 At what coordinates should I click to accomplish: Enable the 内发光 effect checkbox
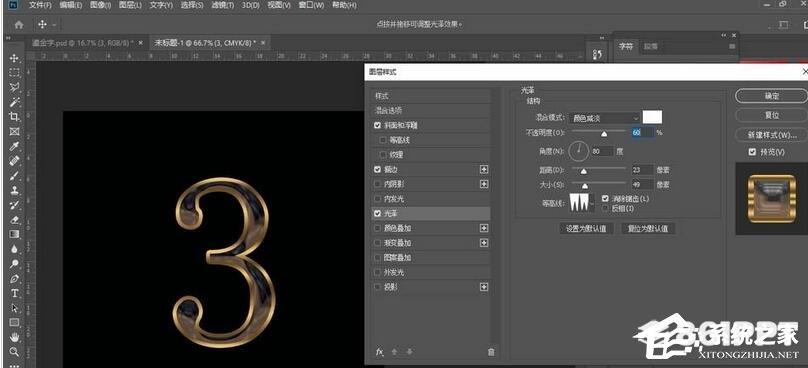pyautogui.click(x=378, y=198)
